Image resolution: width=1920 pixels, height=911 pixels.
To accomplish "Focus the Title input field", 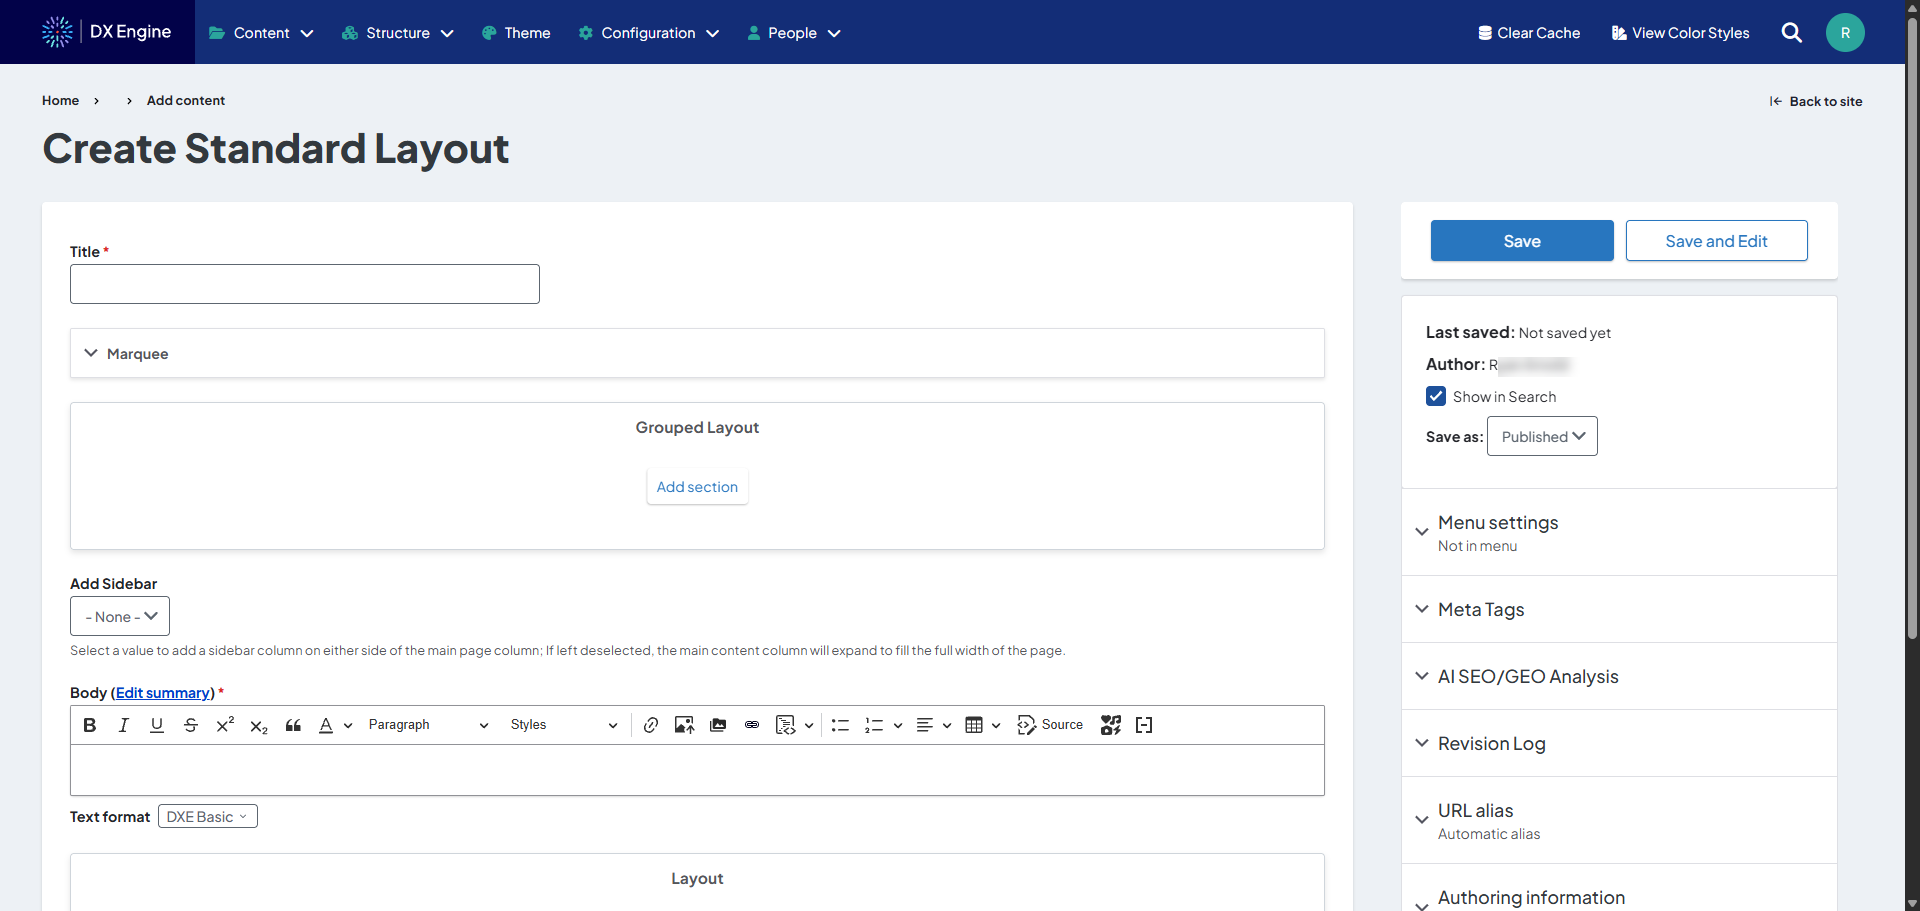I will 305,284.
